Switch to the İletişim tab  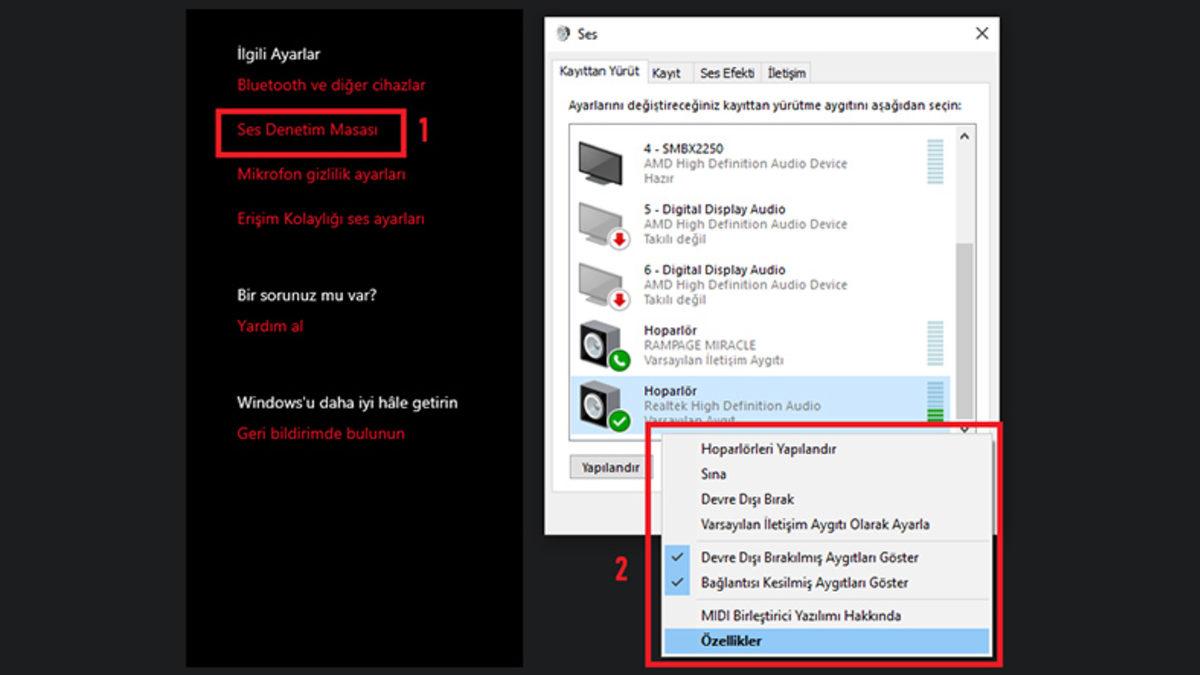[x=786, y=73]
